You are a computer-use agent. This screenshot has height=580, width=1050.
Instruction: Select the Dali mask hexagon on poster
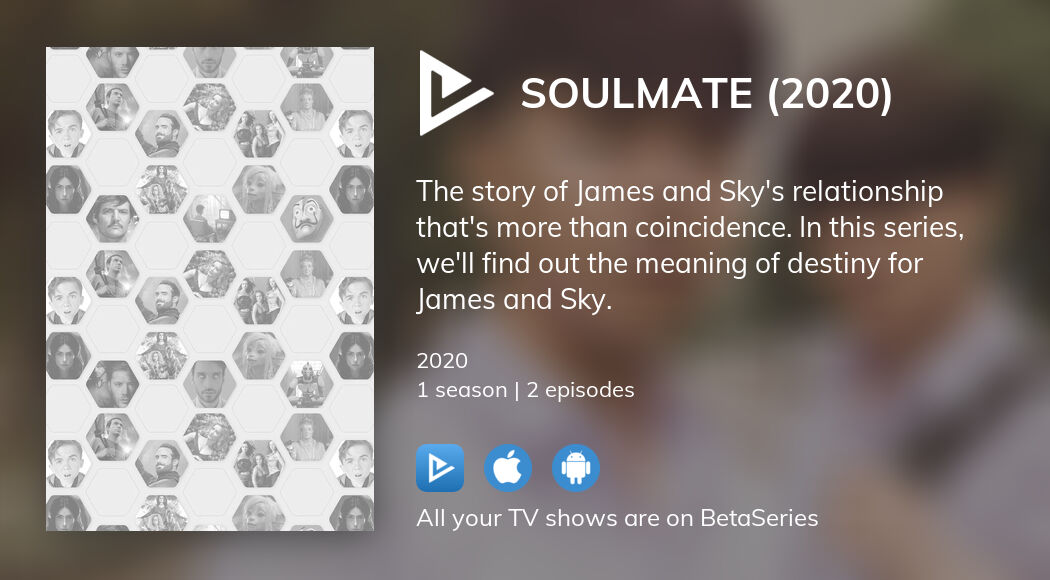tap(307, 218)
